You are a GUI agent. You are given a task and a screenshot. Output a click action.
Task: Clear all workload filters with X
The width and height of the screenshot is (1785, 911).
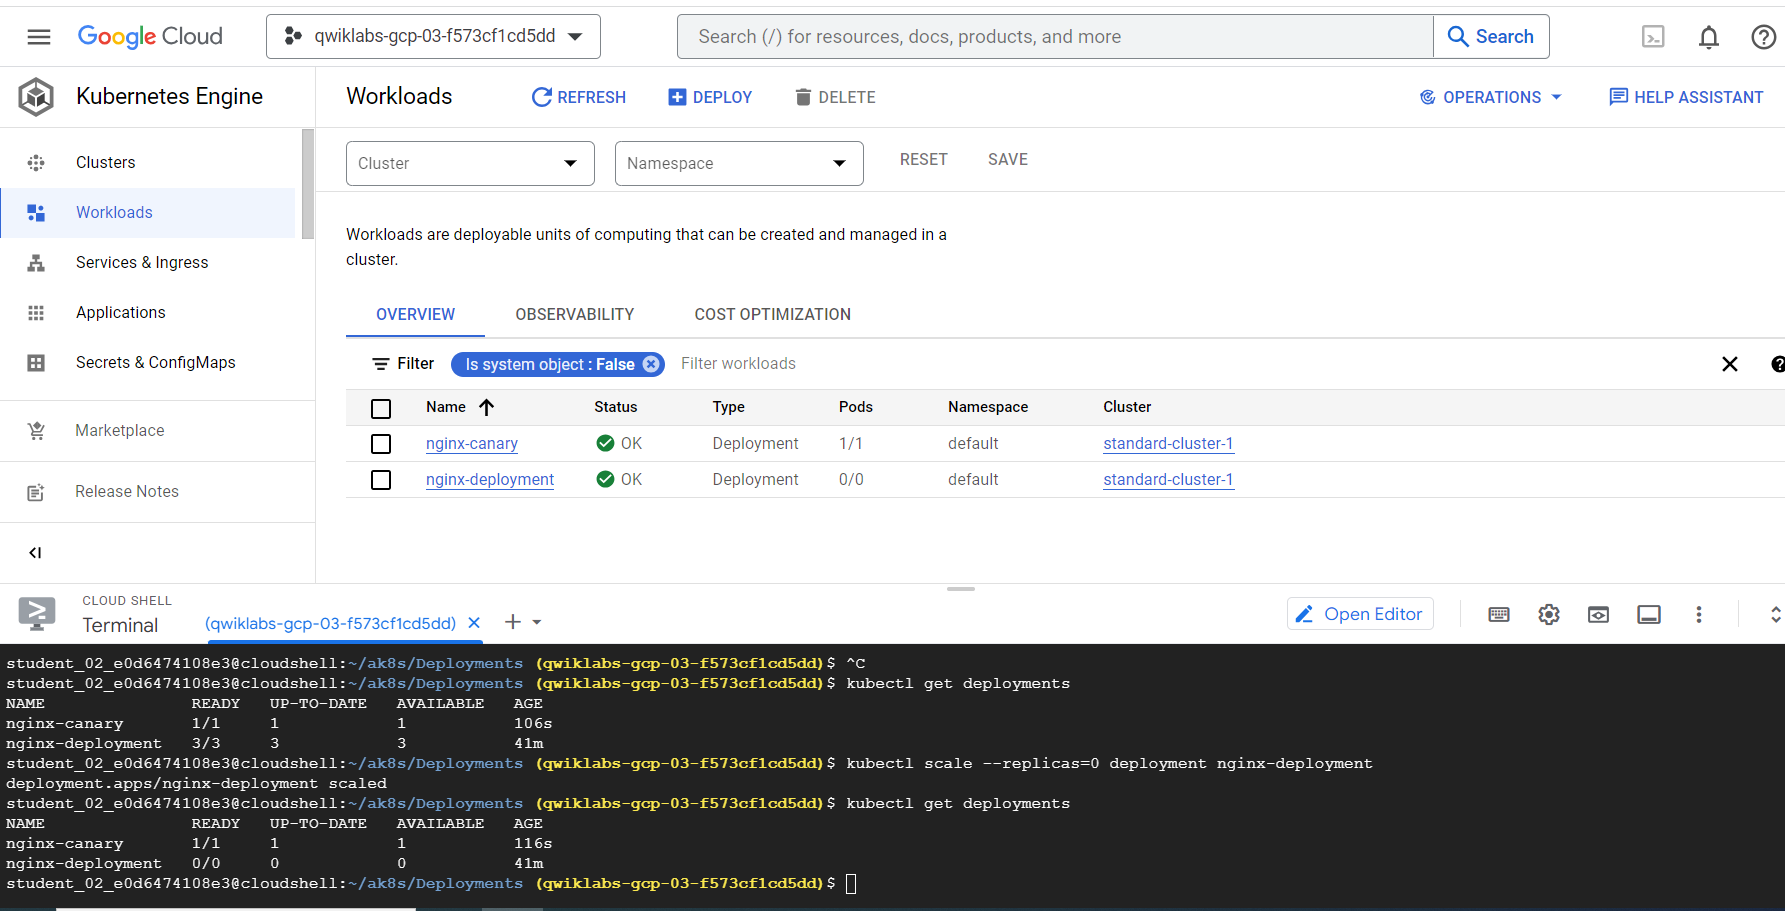(1730, 364)
